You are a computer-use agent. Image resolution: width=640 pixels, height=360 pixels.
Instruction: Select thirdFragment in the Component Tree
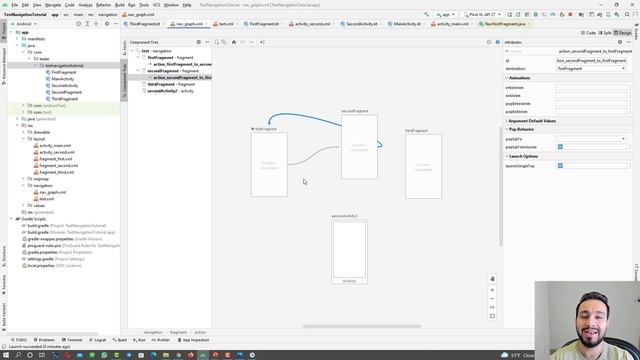pyautogui.click(x=171, y=84)
